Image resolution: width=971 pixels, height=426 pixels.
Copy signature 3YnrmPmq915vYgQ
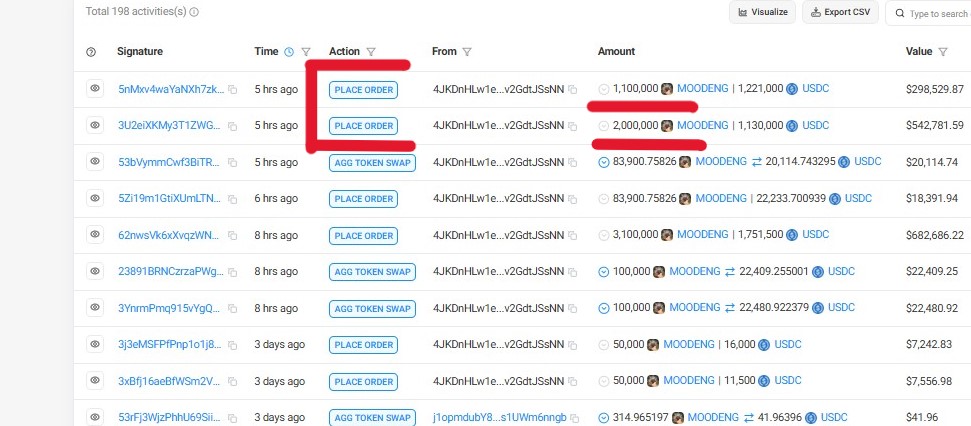[233, 308]
